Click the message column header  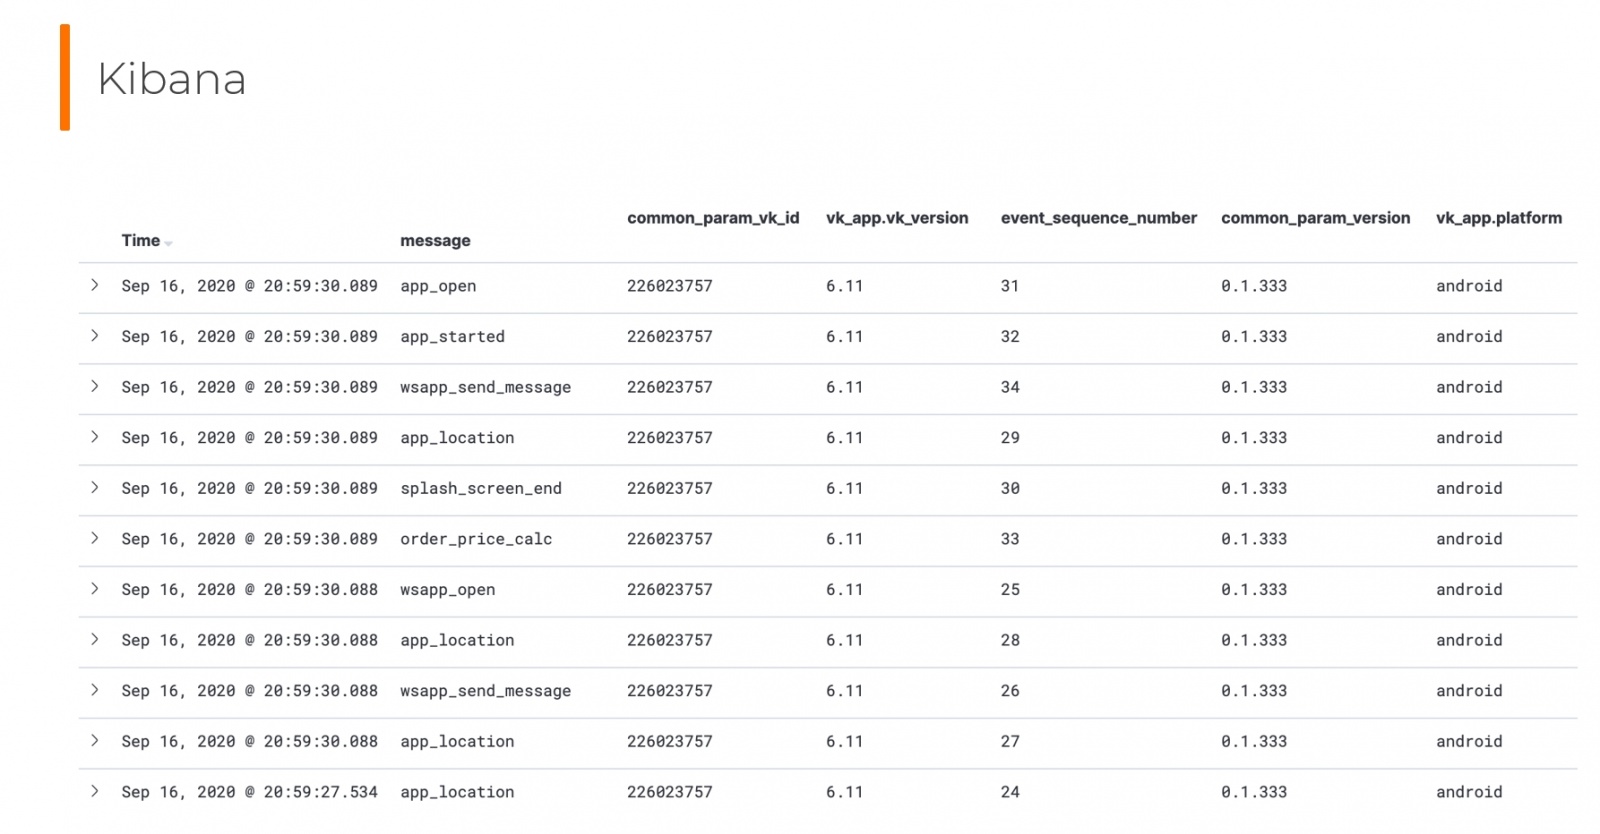(x=435, y=240)
